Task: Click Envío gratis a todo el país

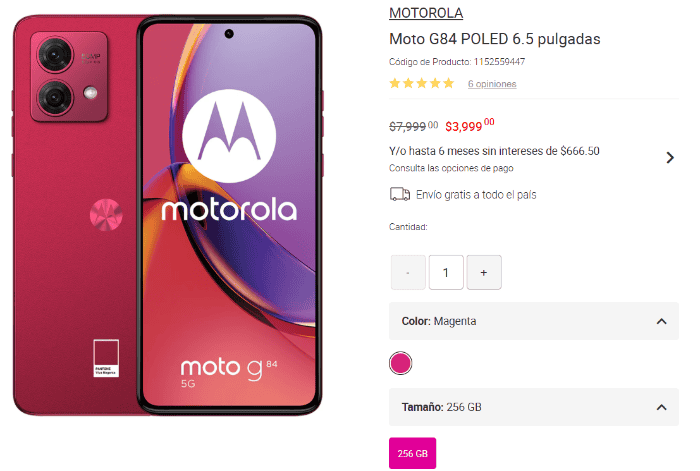Action: coord(476,195)
